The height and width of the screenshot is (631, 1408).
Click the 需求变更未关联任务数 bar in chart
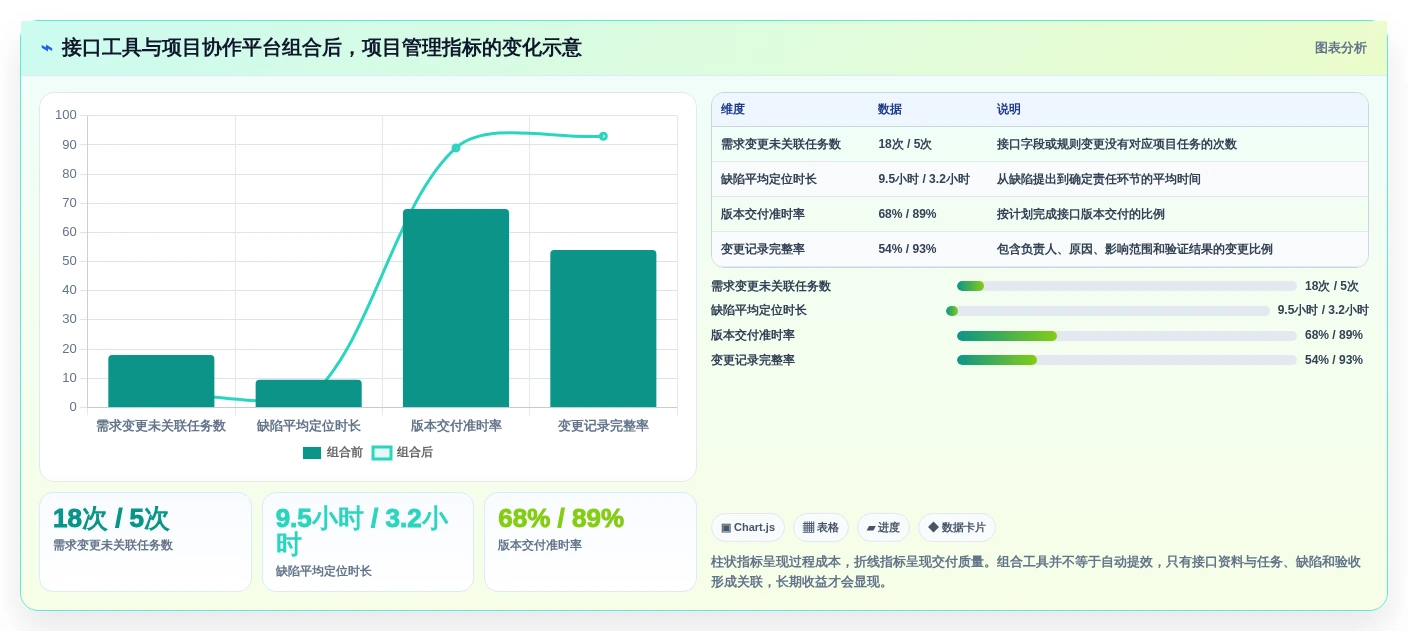(x=161, y=381)
